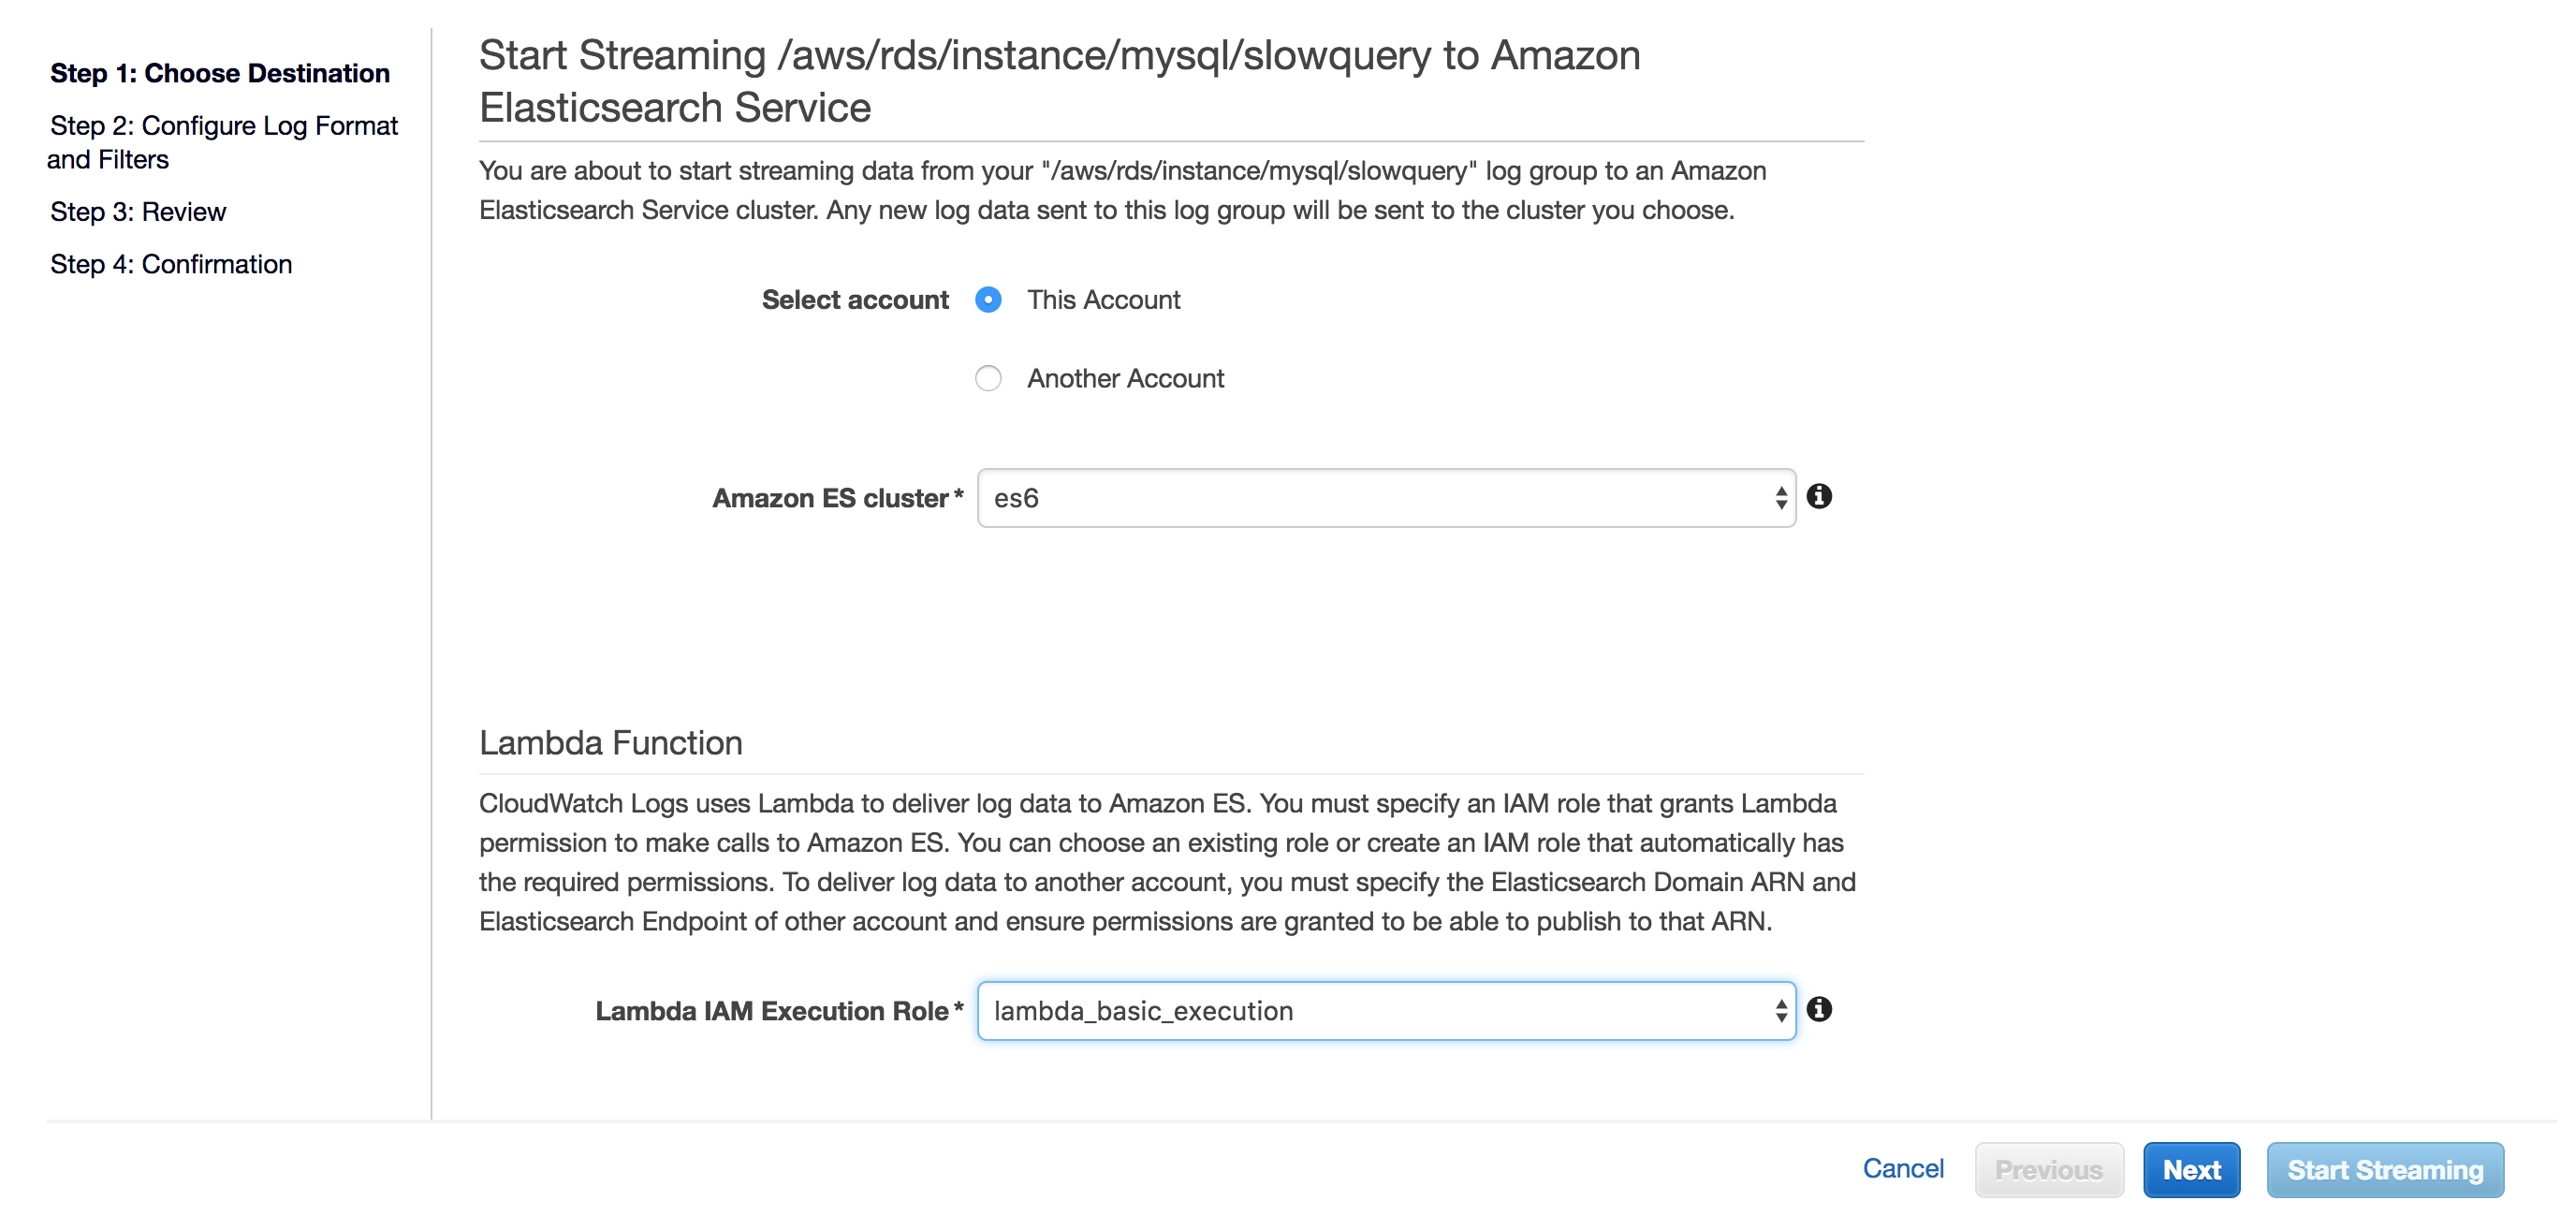Viewport: 2576px width, 1230px height.
Task: Open the Amazon ES cluster dropdown showing es6
Action: pos(1385,498)
